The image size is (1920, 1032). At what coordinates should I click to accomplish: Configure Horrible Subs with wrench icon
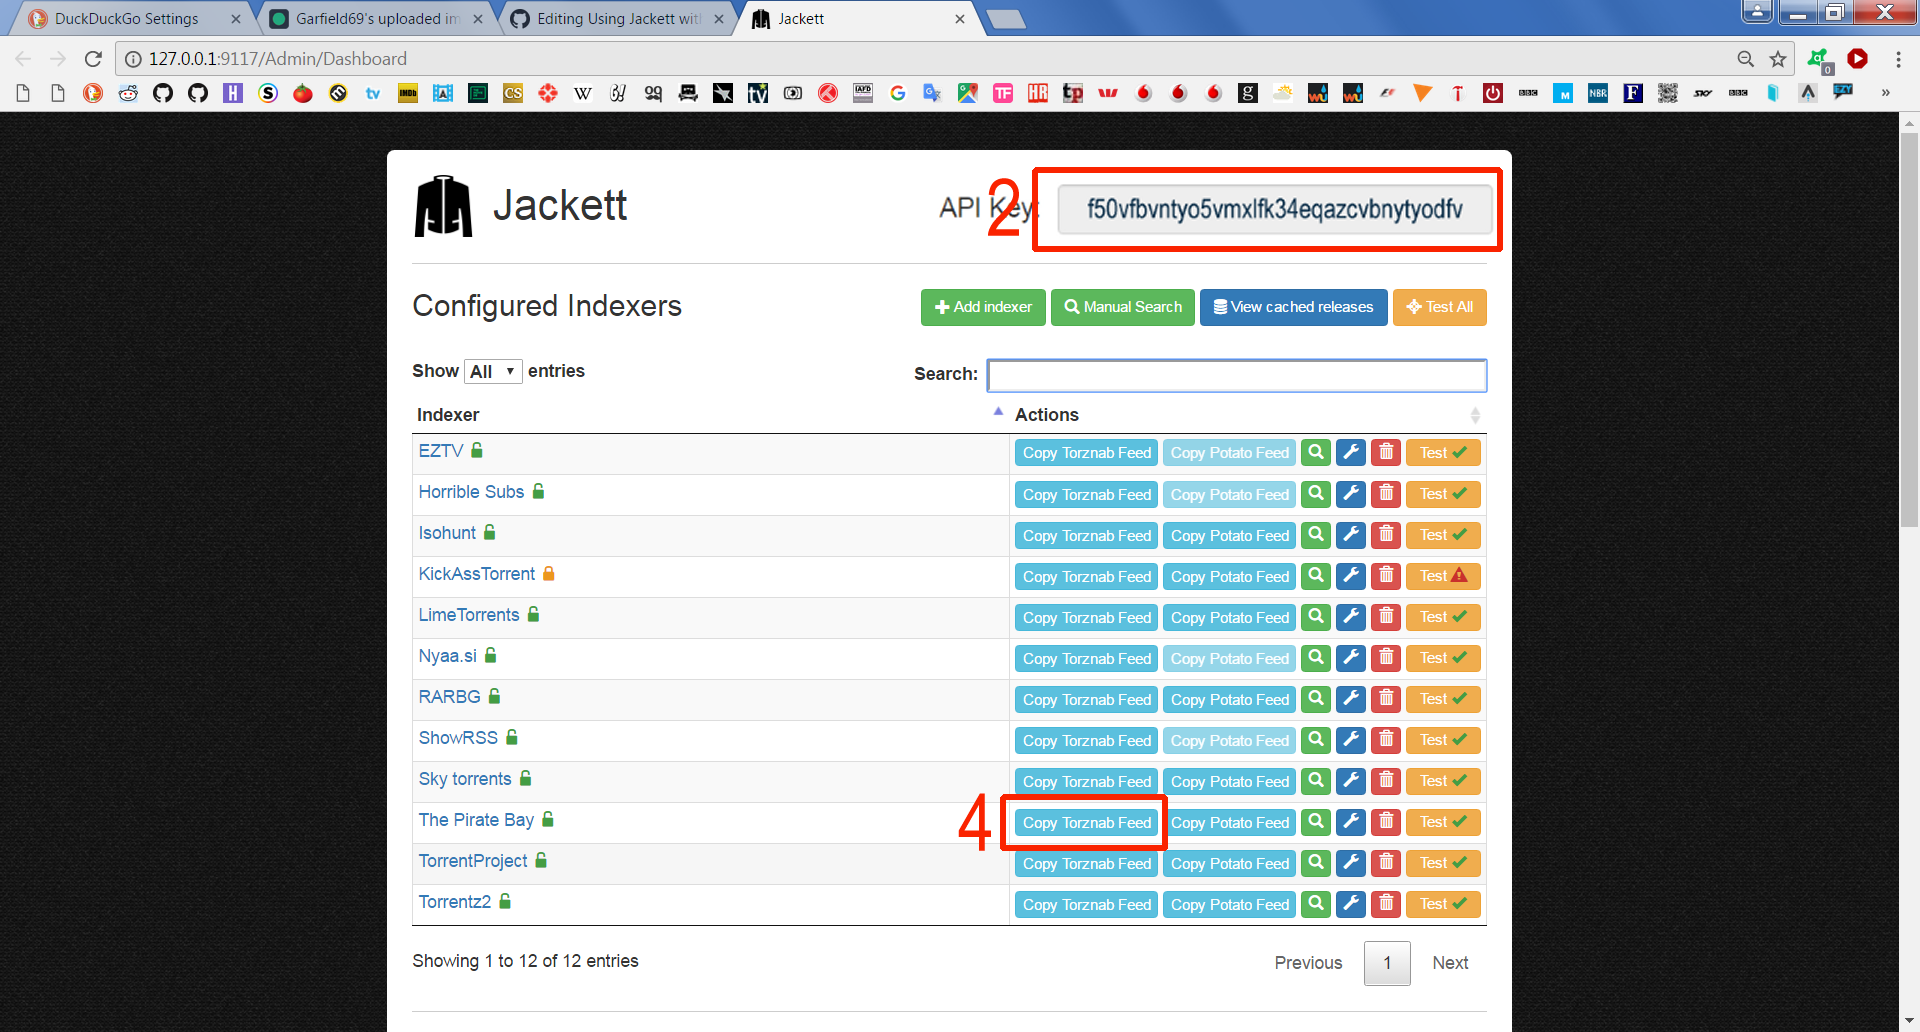pos(1351,494)
